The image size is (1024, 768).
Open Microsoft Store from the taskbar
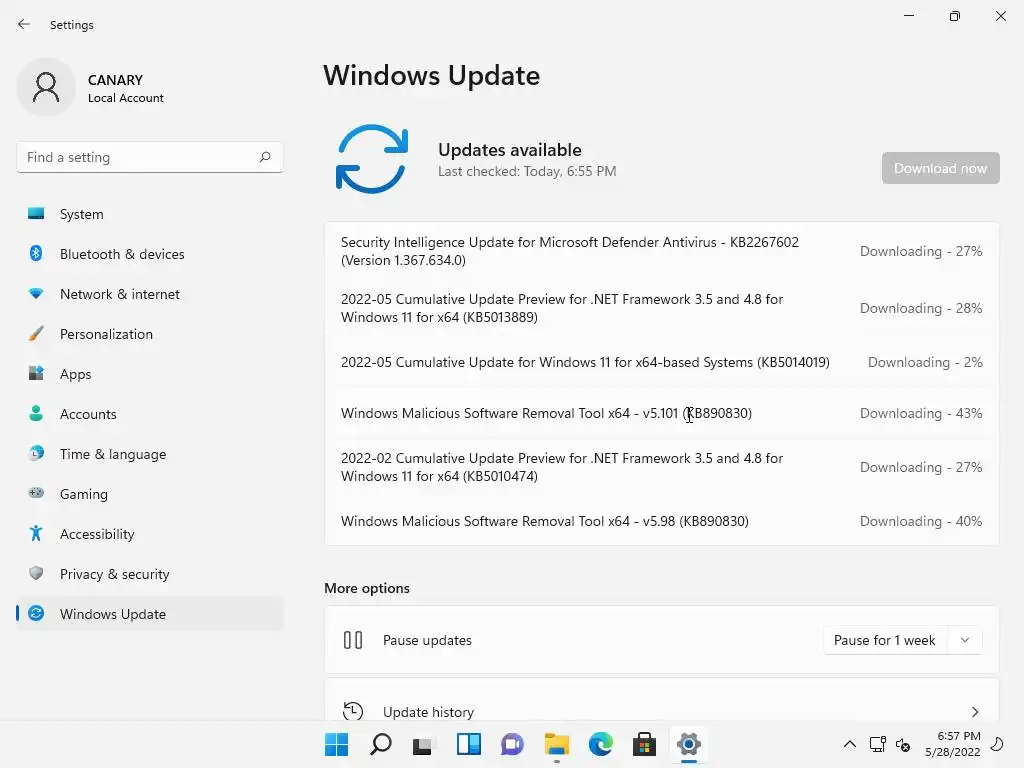tap(645, 744)
